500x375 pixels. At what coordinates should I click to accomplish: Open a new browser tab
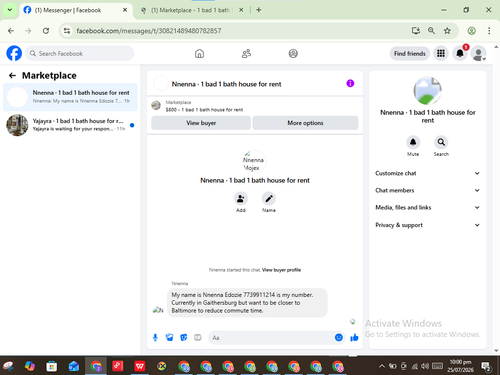coord(259,10)
